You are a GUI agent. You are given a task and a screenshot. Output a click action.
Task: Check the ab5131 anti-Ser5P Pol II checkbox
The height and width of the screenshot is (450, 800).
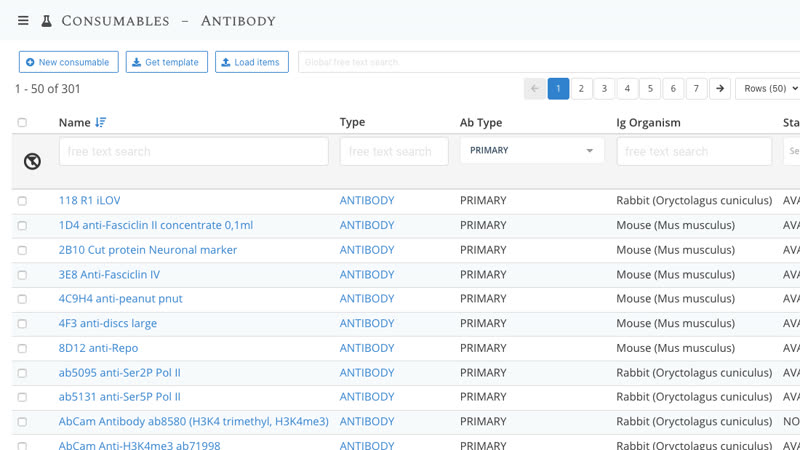[x=22, y=397]
